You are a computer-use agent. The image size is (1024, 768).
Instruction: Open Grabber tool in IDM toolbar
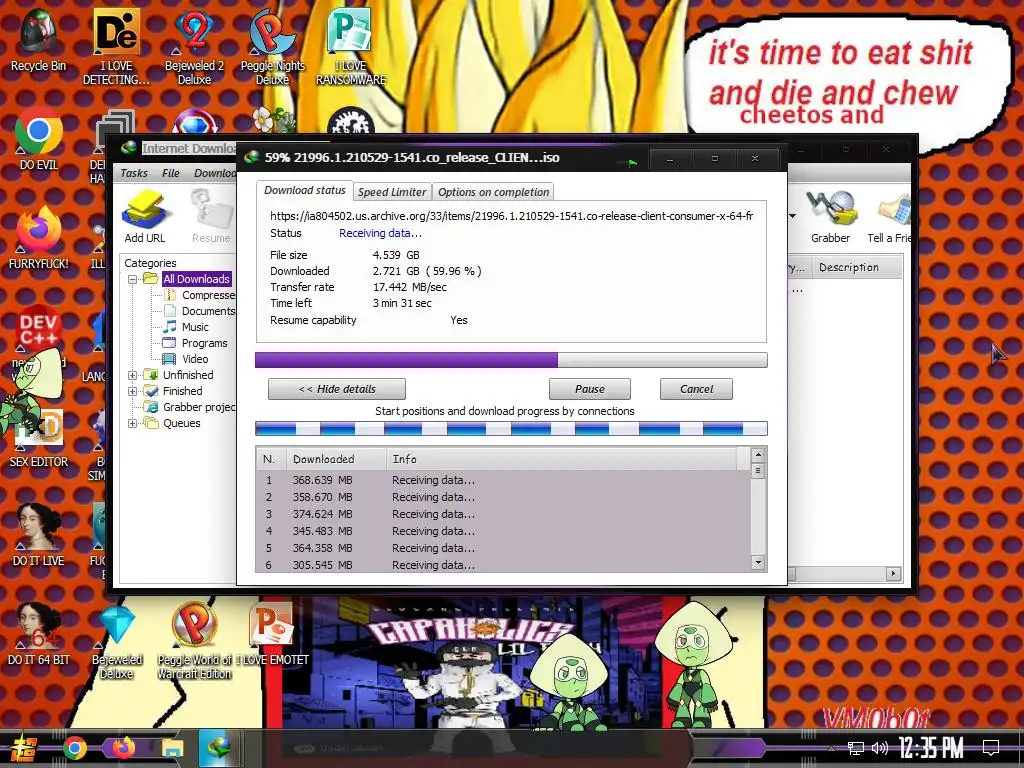[831, 217]
